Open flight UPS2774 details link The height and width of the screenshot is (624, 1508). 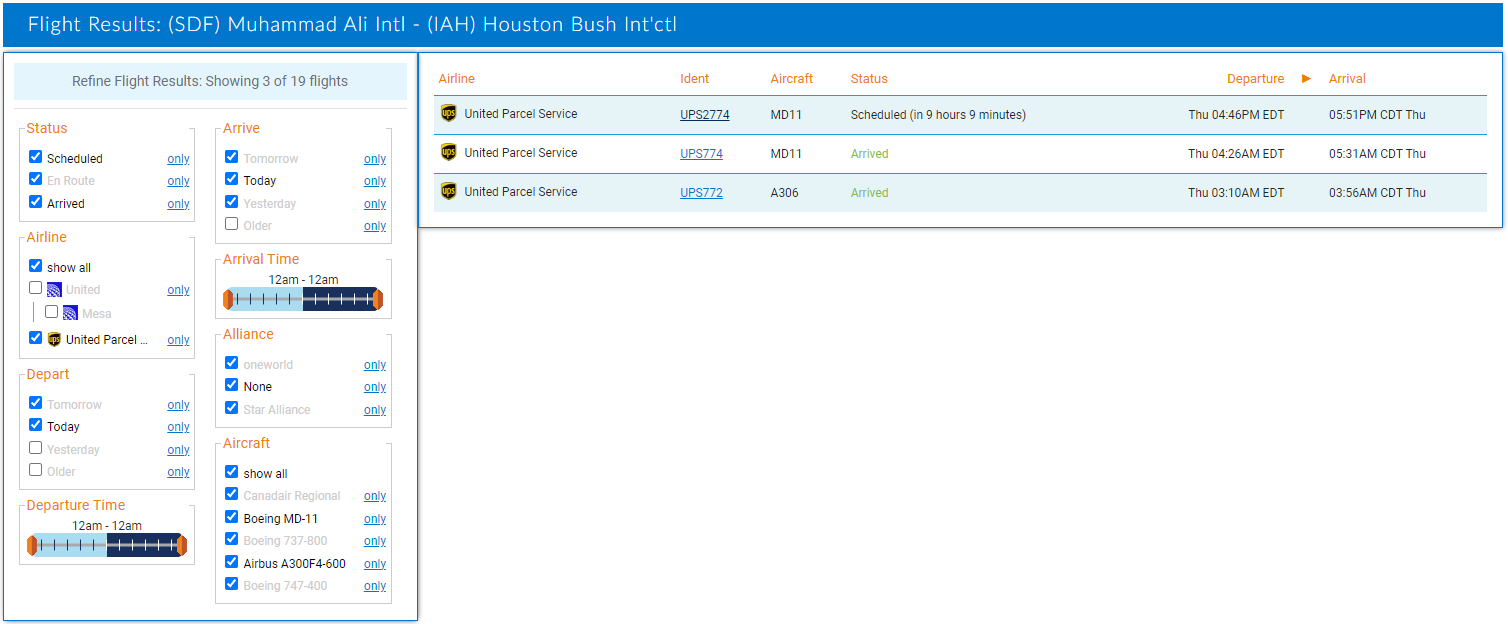705,115
